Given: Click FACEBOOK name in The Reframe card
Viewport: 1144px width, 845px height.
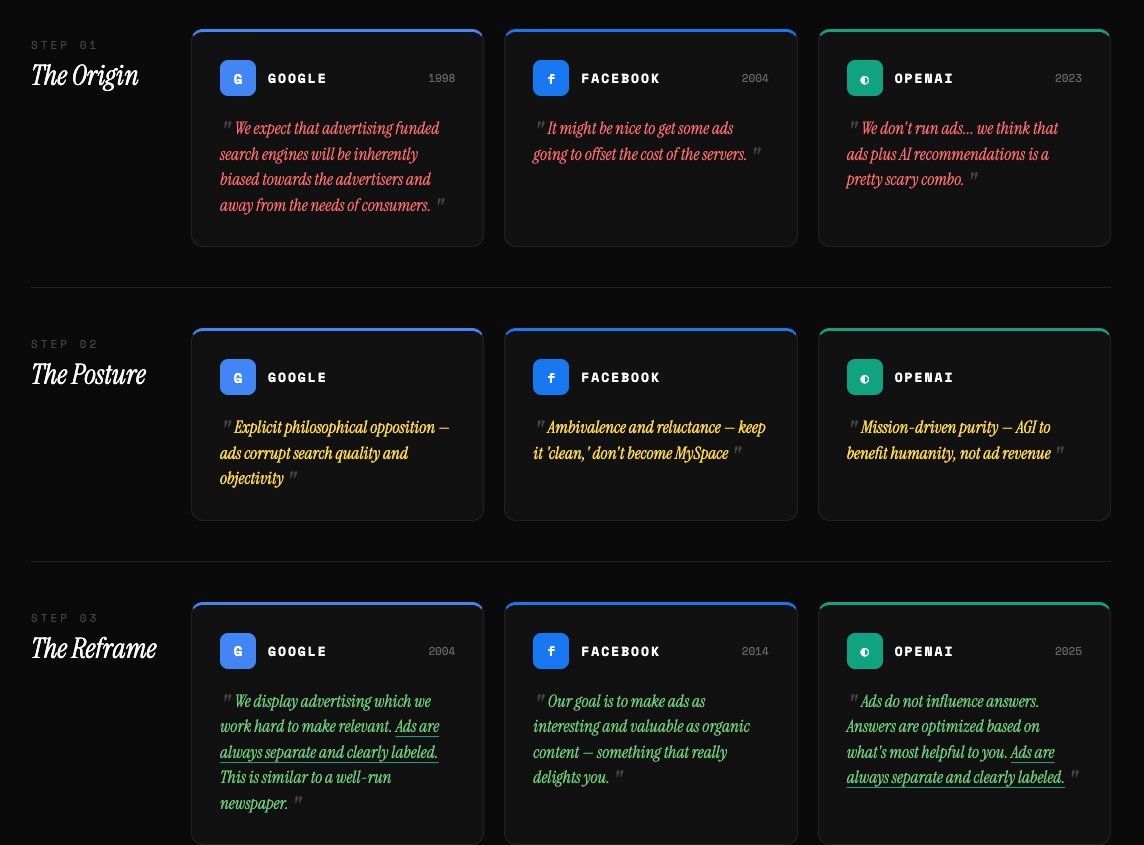Looking at the screenshot, I should coord(620,651).
